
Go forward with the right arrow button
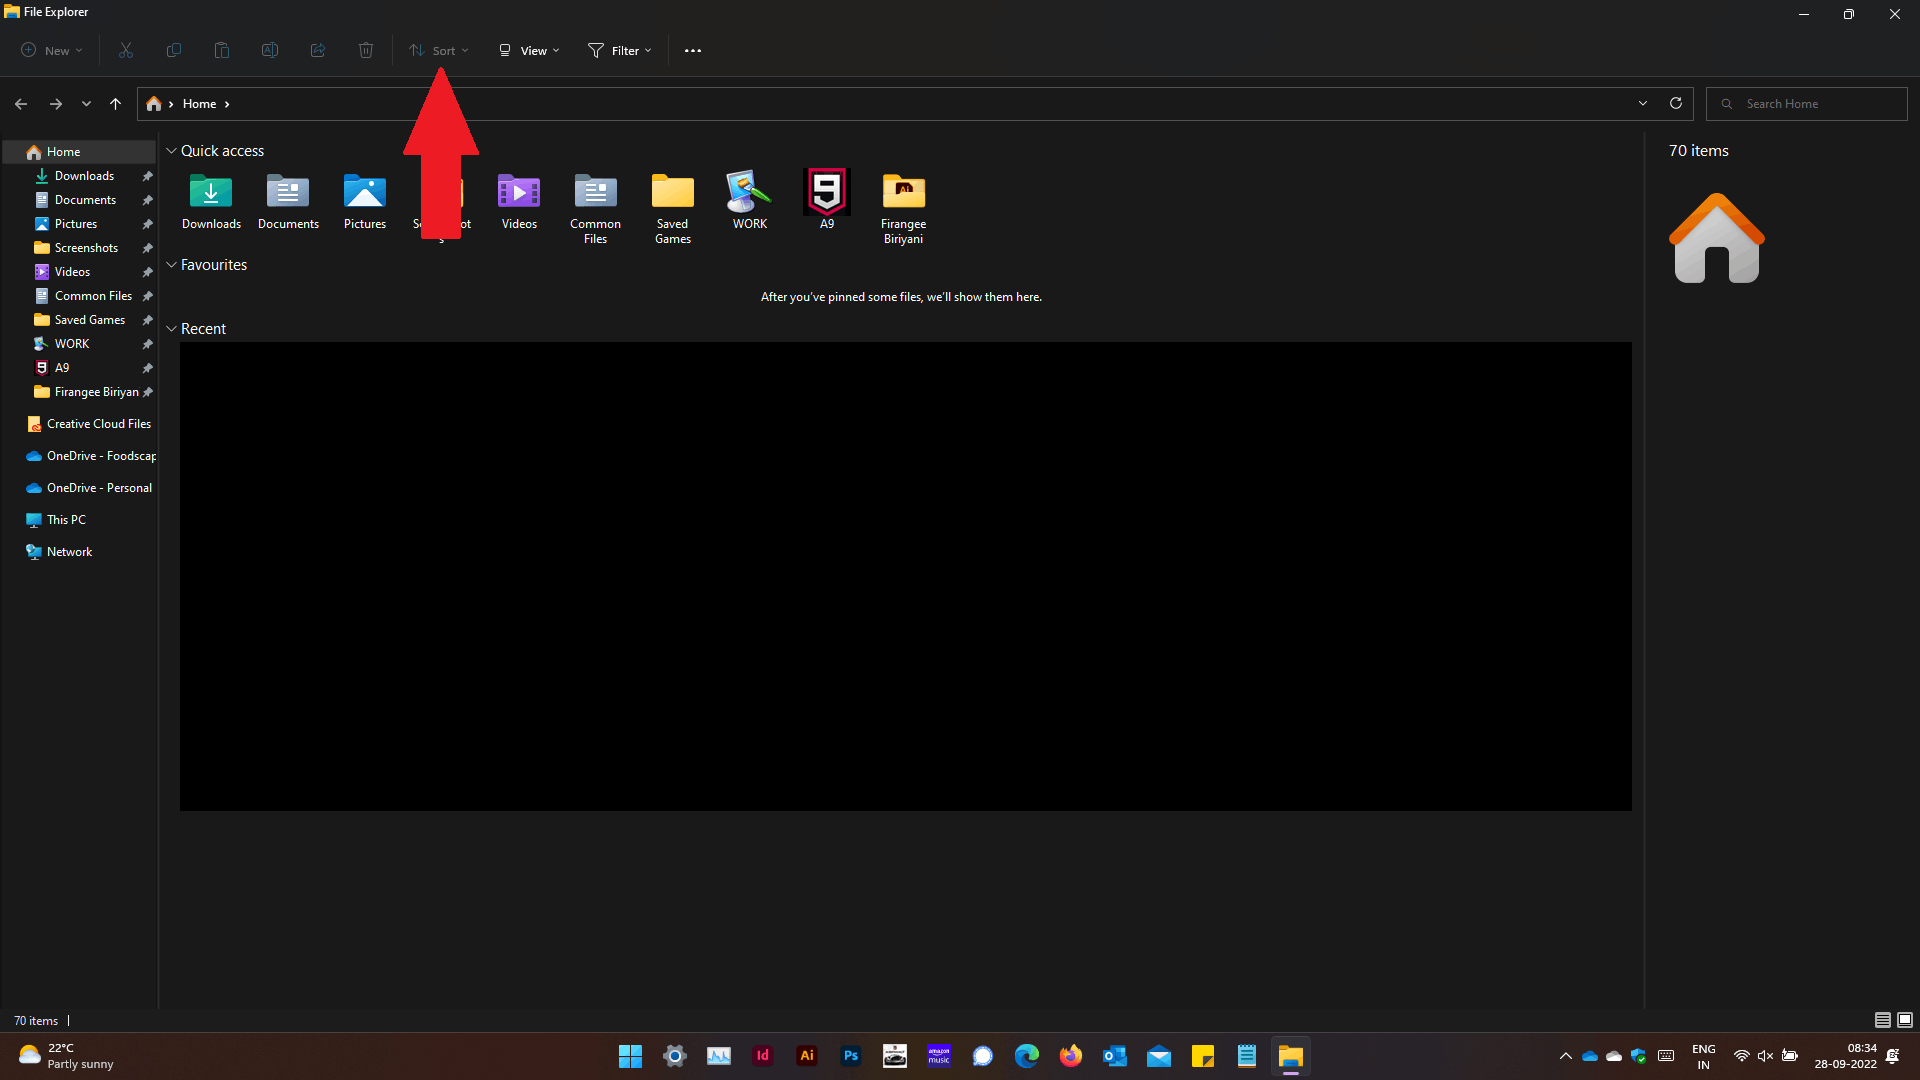point(56,104)
